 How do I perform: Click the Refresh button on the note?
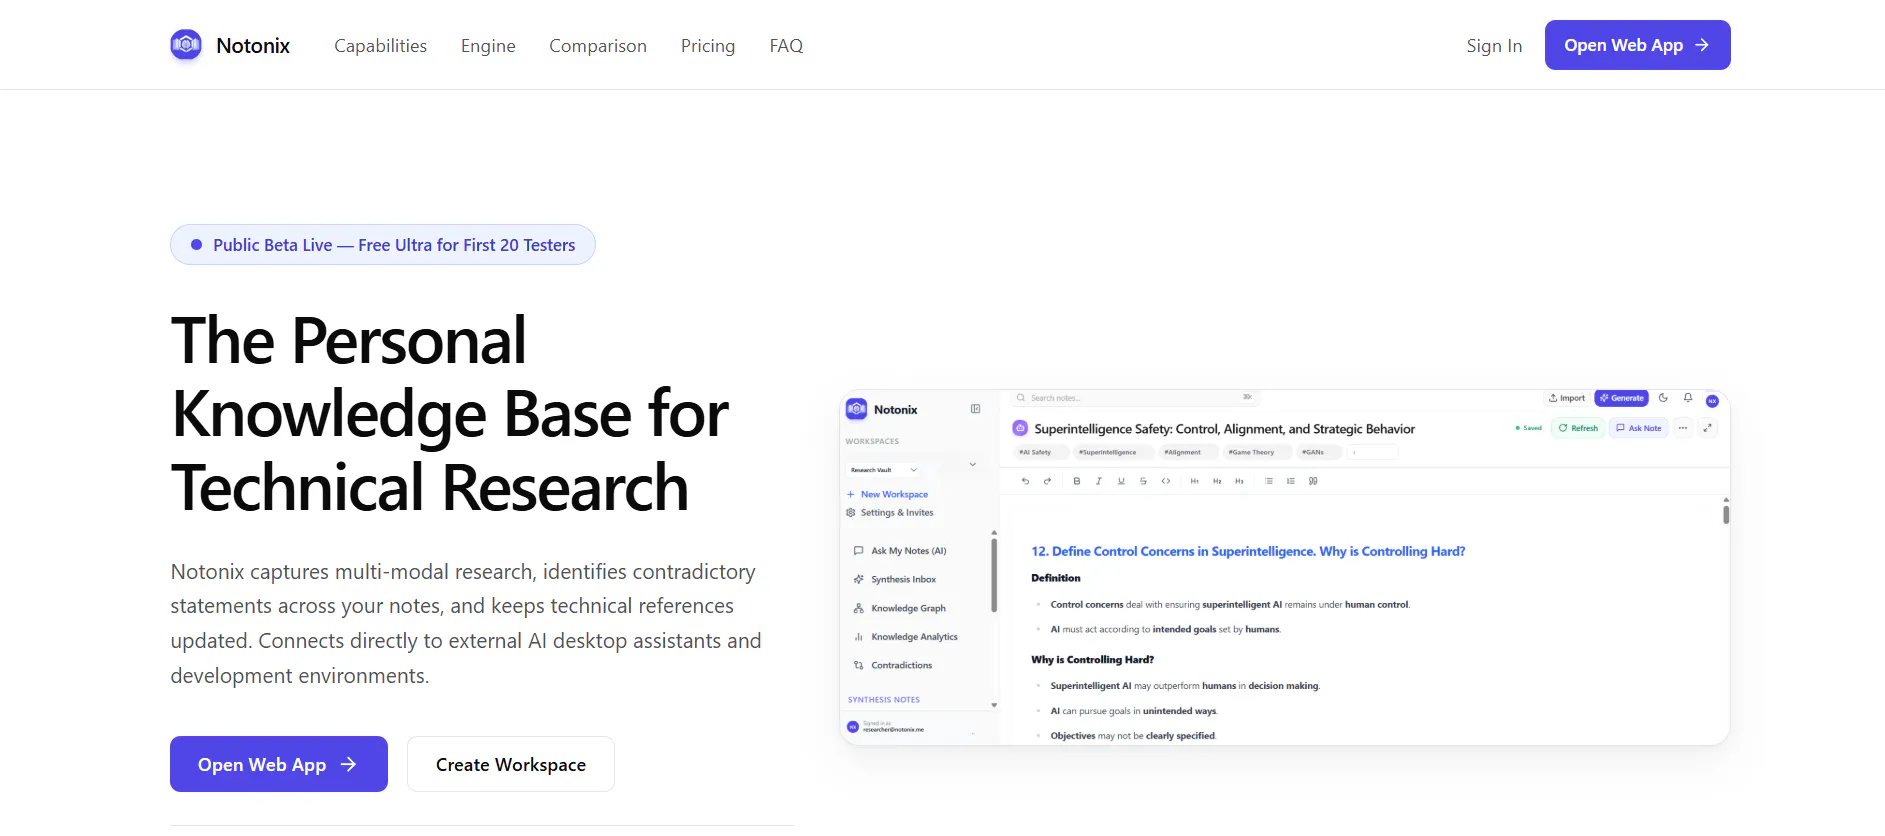pyautogui.click(x=1578, y=428)
